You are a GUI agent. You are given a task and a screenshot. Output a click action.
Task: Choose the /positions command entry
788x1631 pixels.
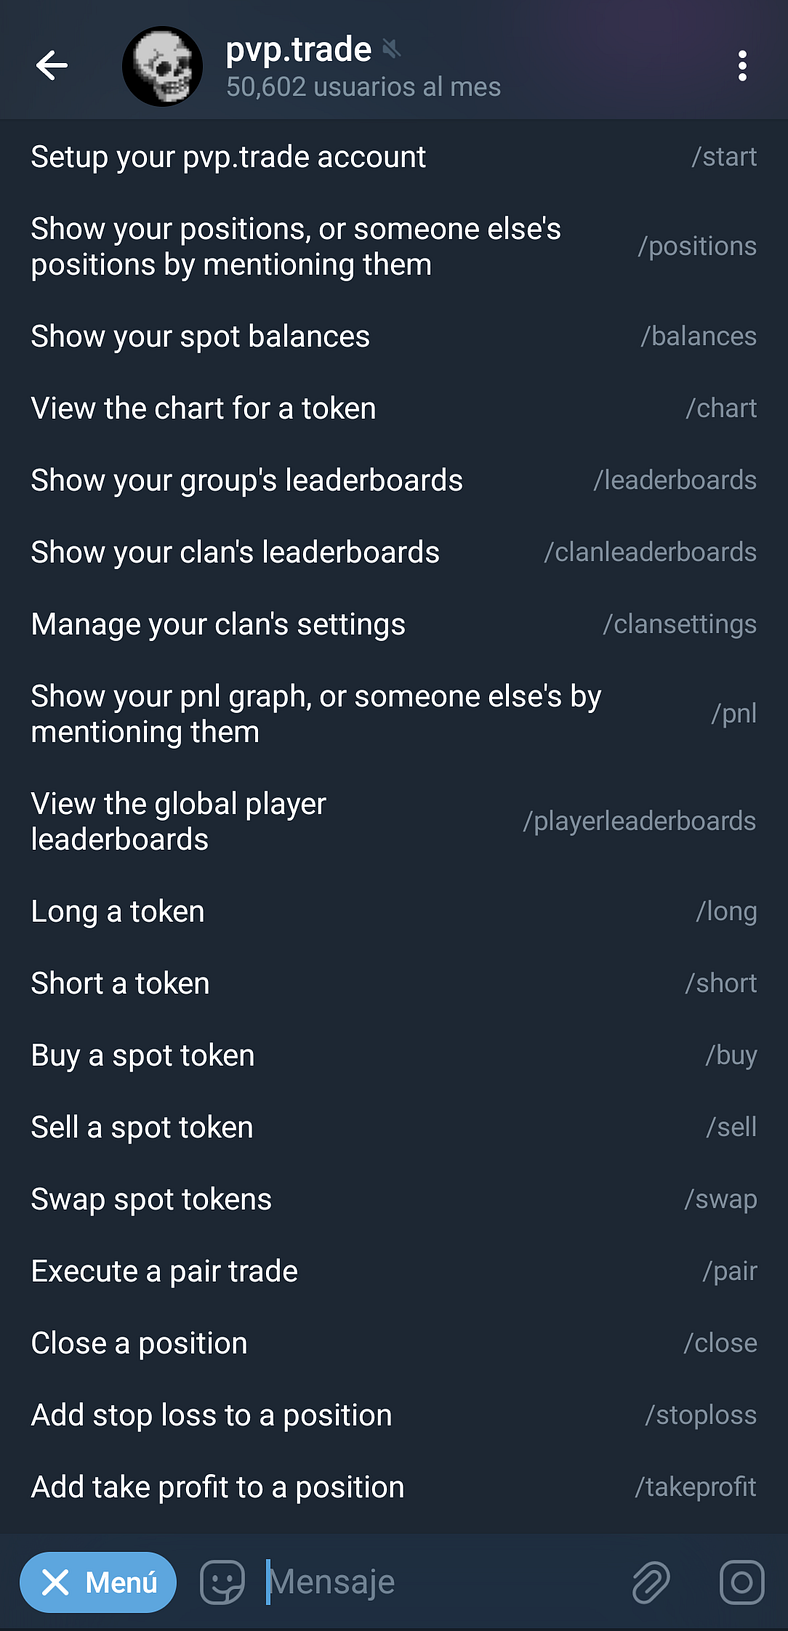point(394,247)
